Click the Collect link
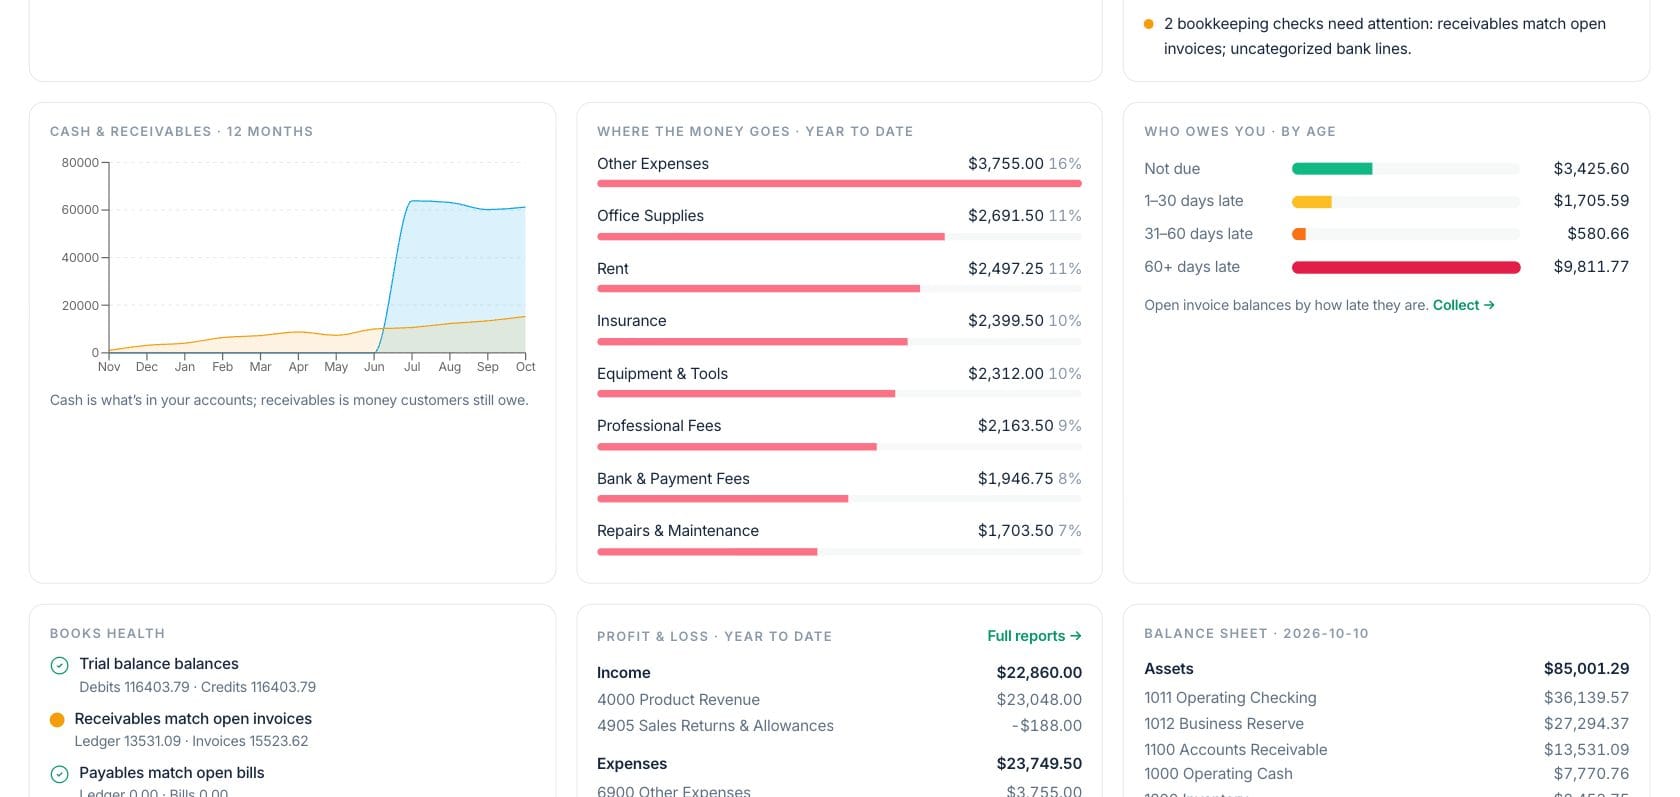The height and width of the screenshot is (797, 1680). [1463, 305]
